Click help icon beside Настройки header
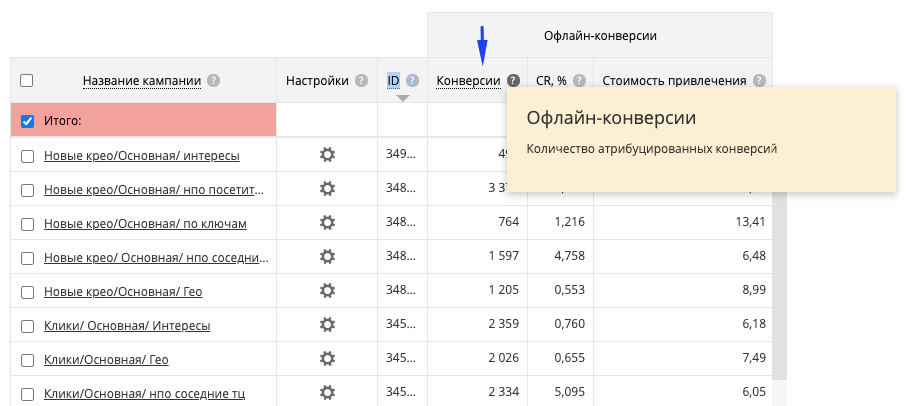This screenshot has height=406, width=910. click(x=361, y=81)
